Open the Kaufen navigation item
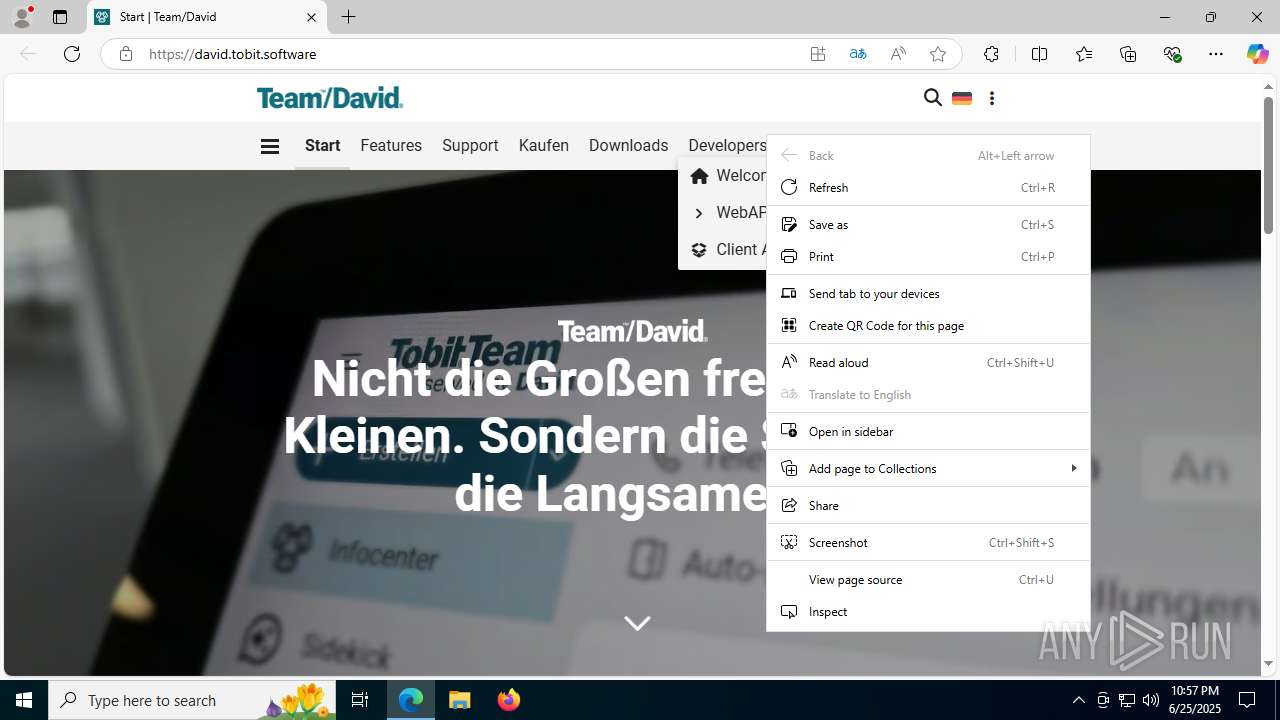The height and width of the screenshot is (720, 1280). pos(544,145)
